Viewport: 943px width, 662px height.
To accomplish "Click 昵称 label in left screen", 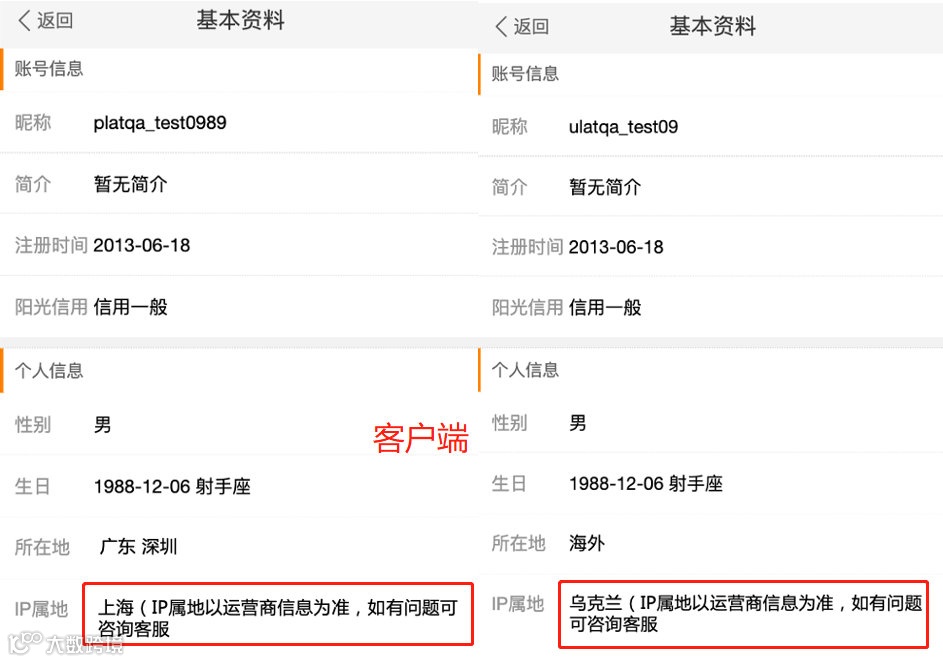I will point(33,123).
